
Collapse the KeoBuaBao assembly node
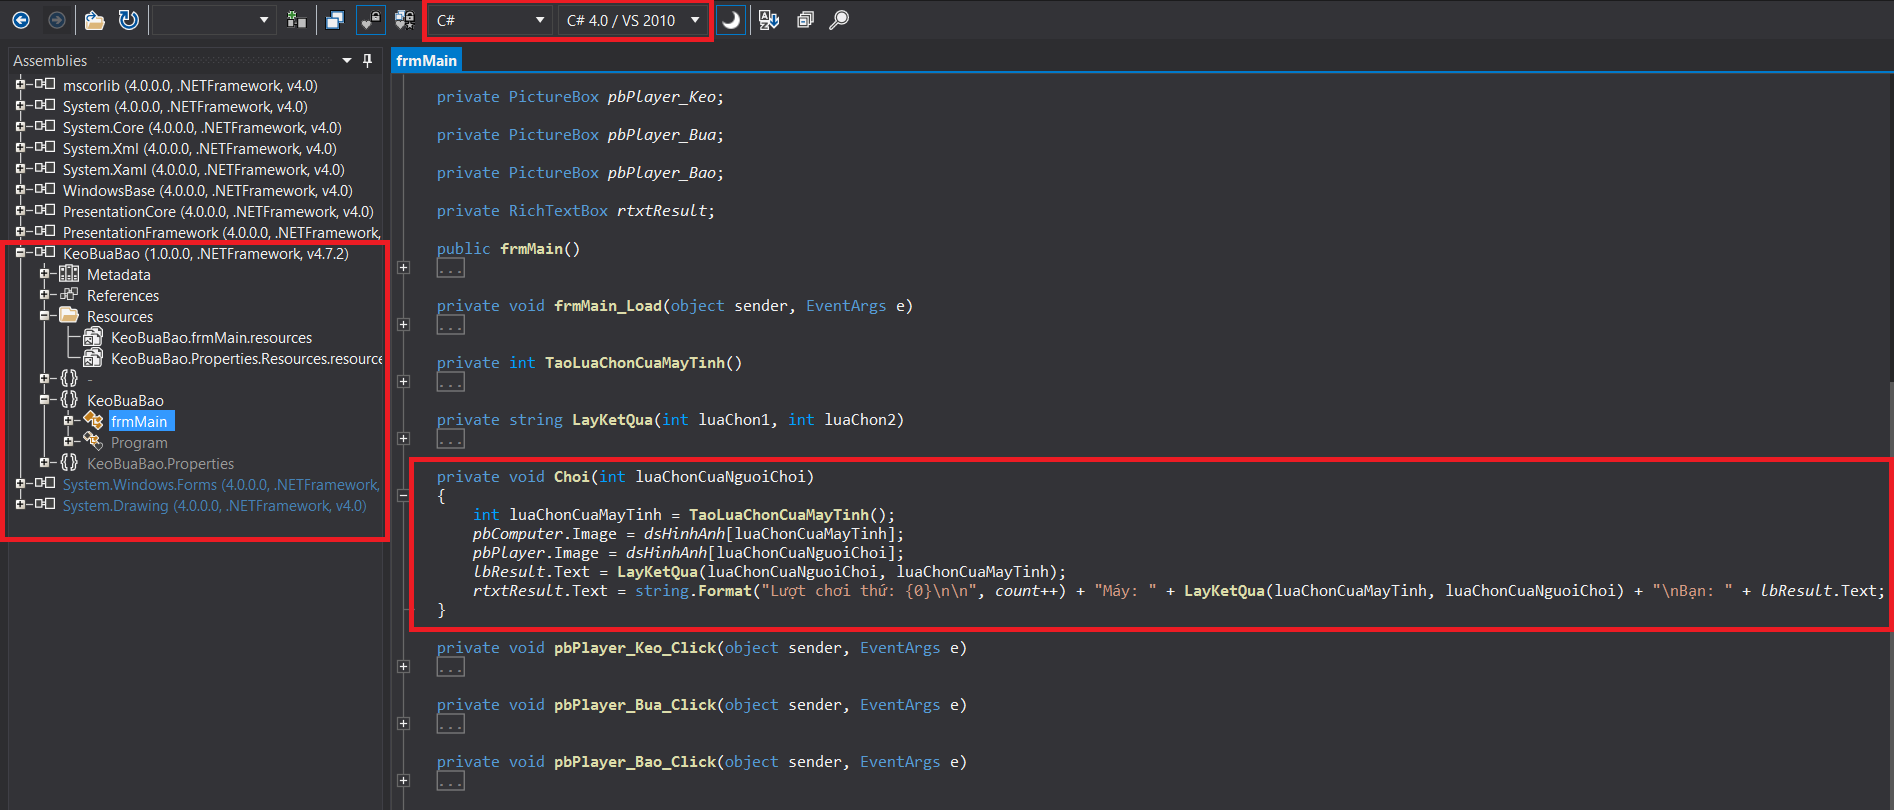coord(20,253)
